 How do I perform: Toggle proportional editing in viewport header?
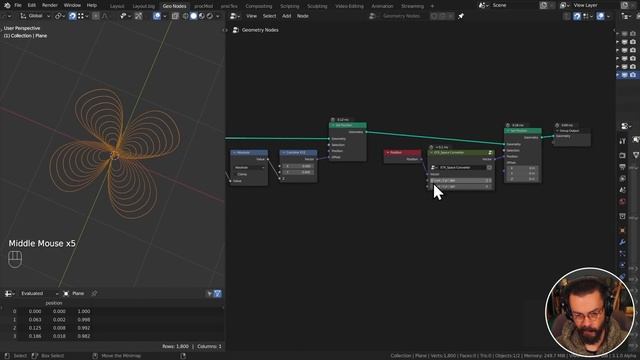pos(96,16)
